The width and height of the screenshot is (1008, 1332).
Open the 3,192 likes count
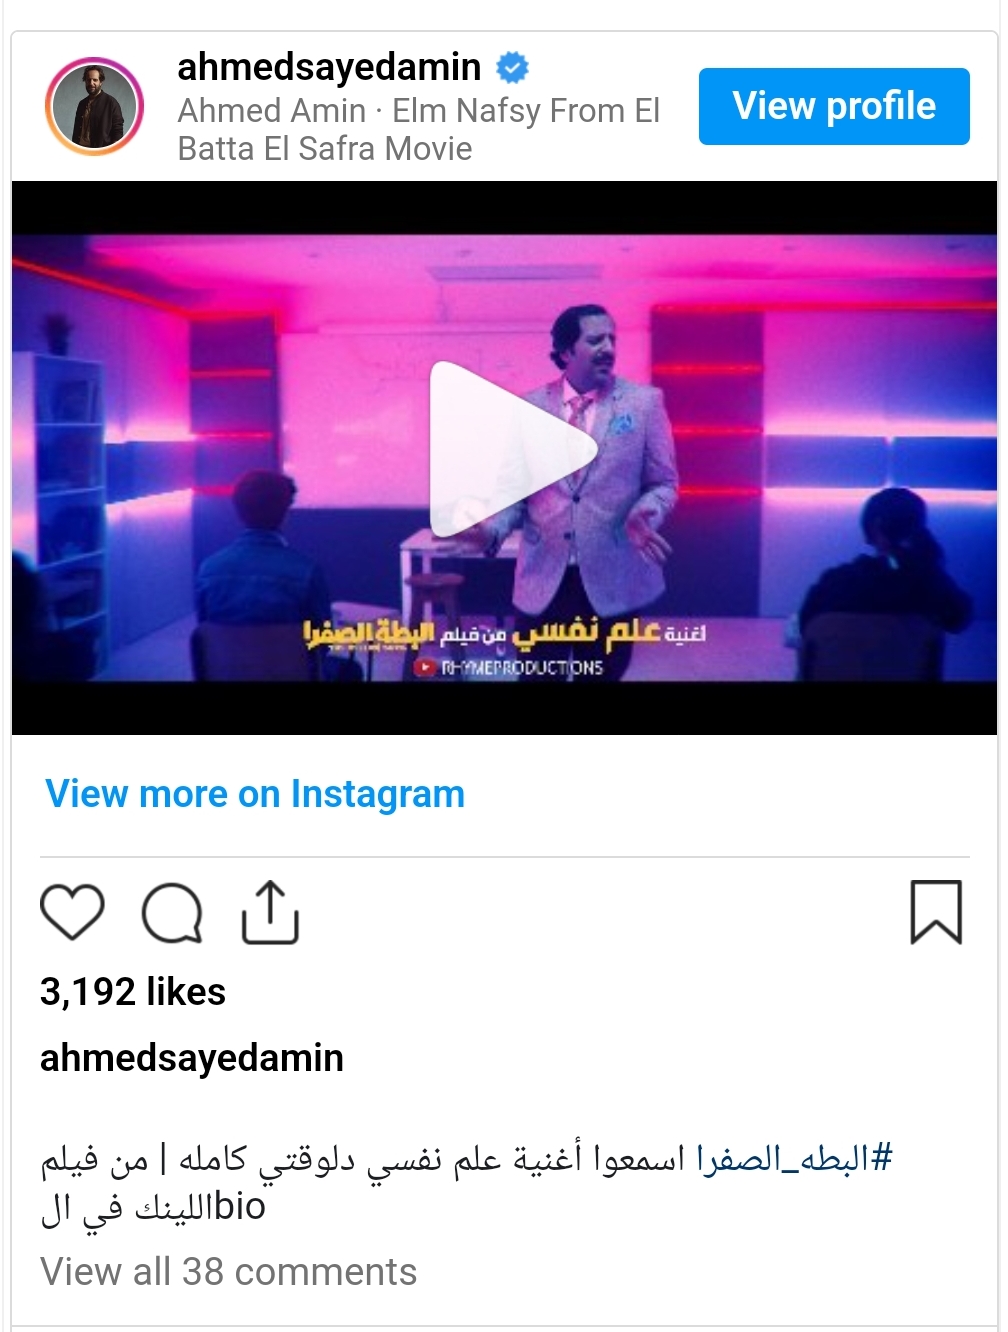[133, 992]
